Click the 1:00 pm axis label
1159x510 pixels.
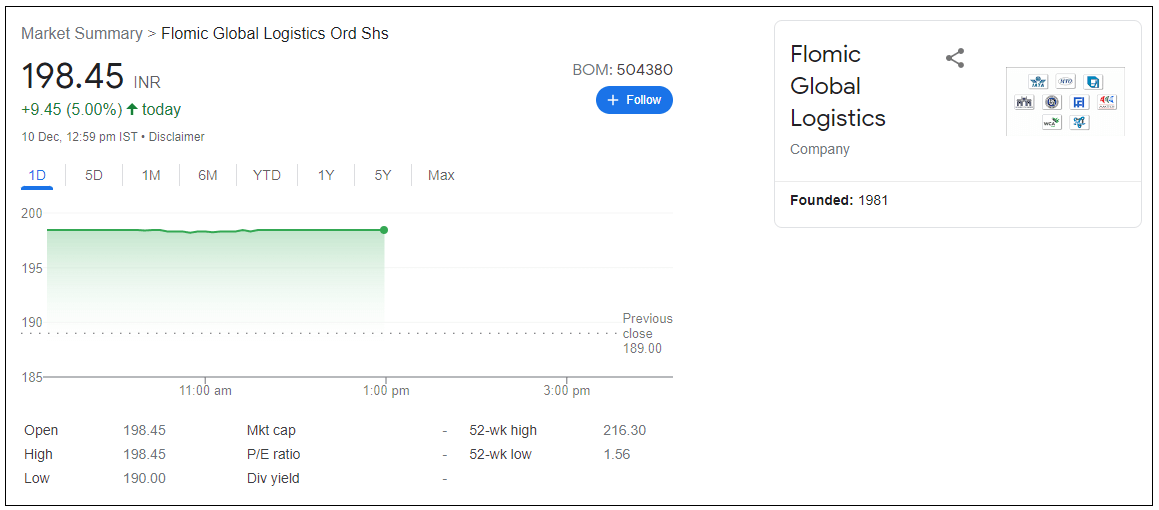(x=386, y=391)
